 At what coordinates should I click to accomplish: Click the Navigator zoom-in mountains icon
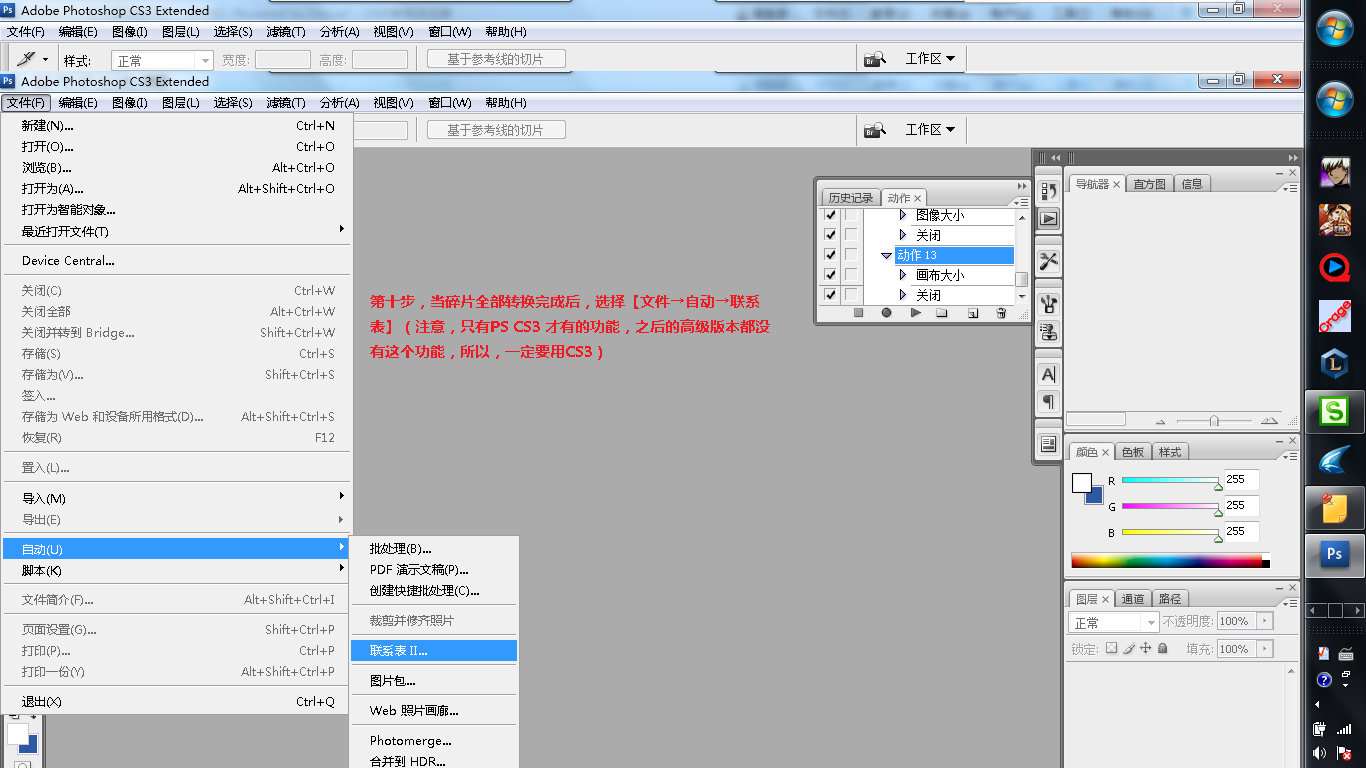pos(1269,421)
